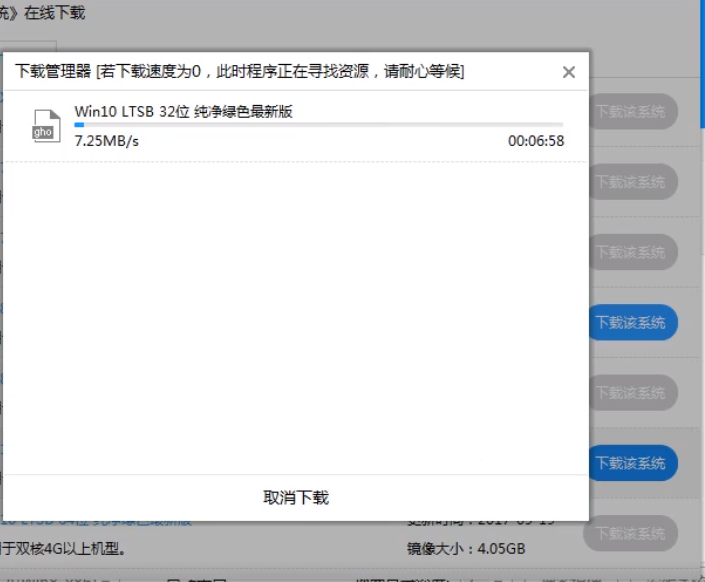Image resolution: width=705 pixels, height=582 pixels.
Task: Select the Win10 LTSB 32位 download entry name
Action: (183, 111)
